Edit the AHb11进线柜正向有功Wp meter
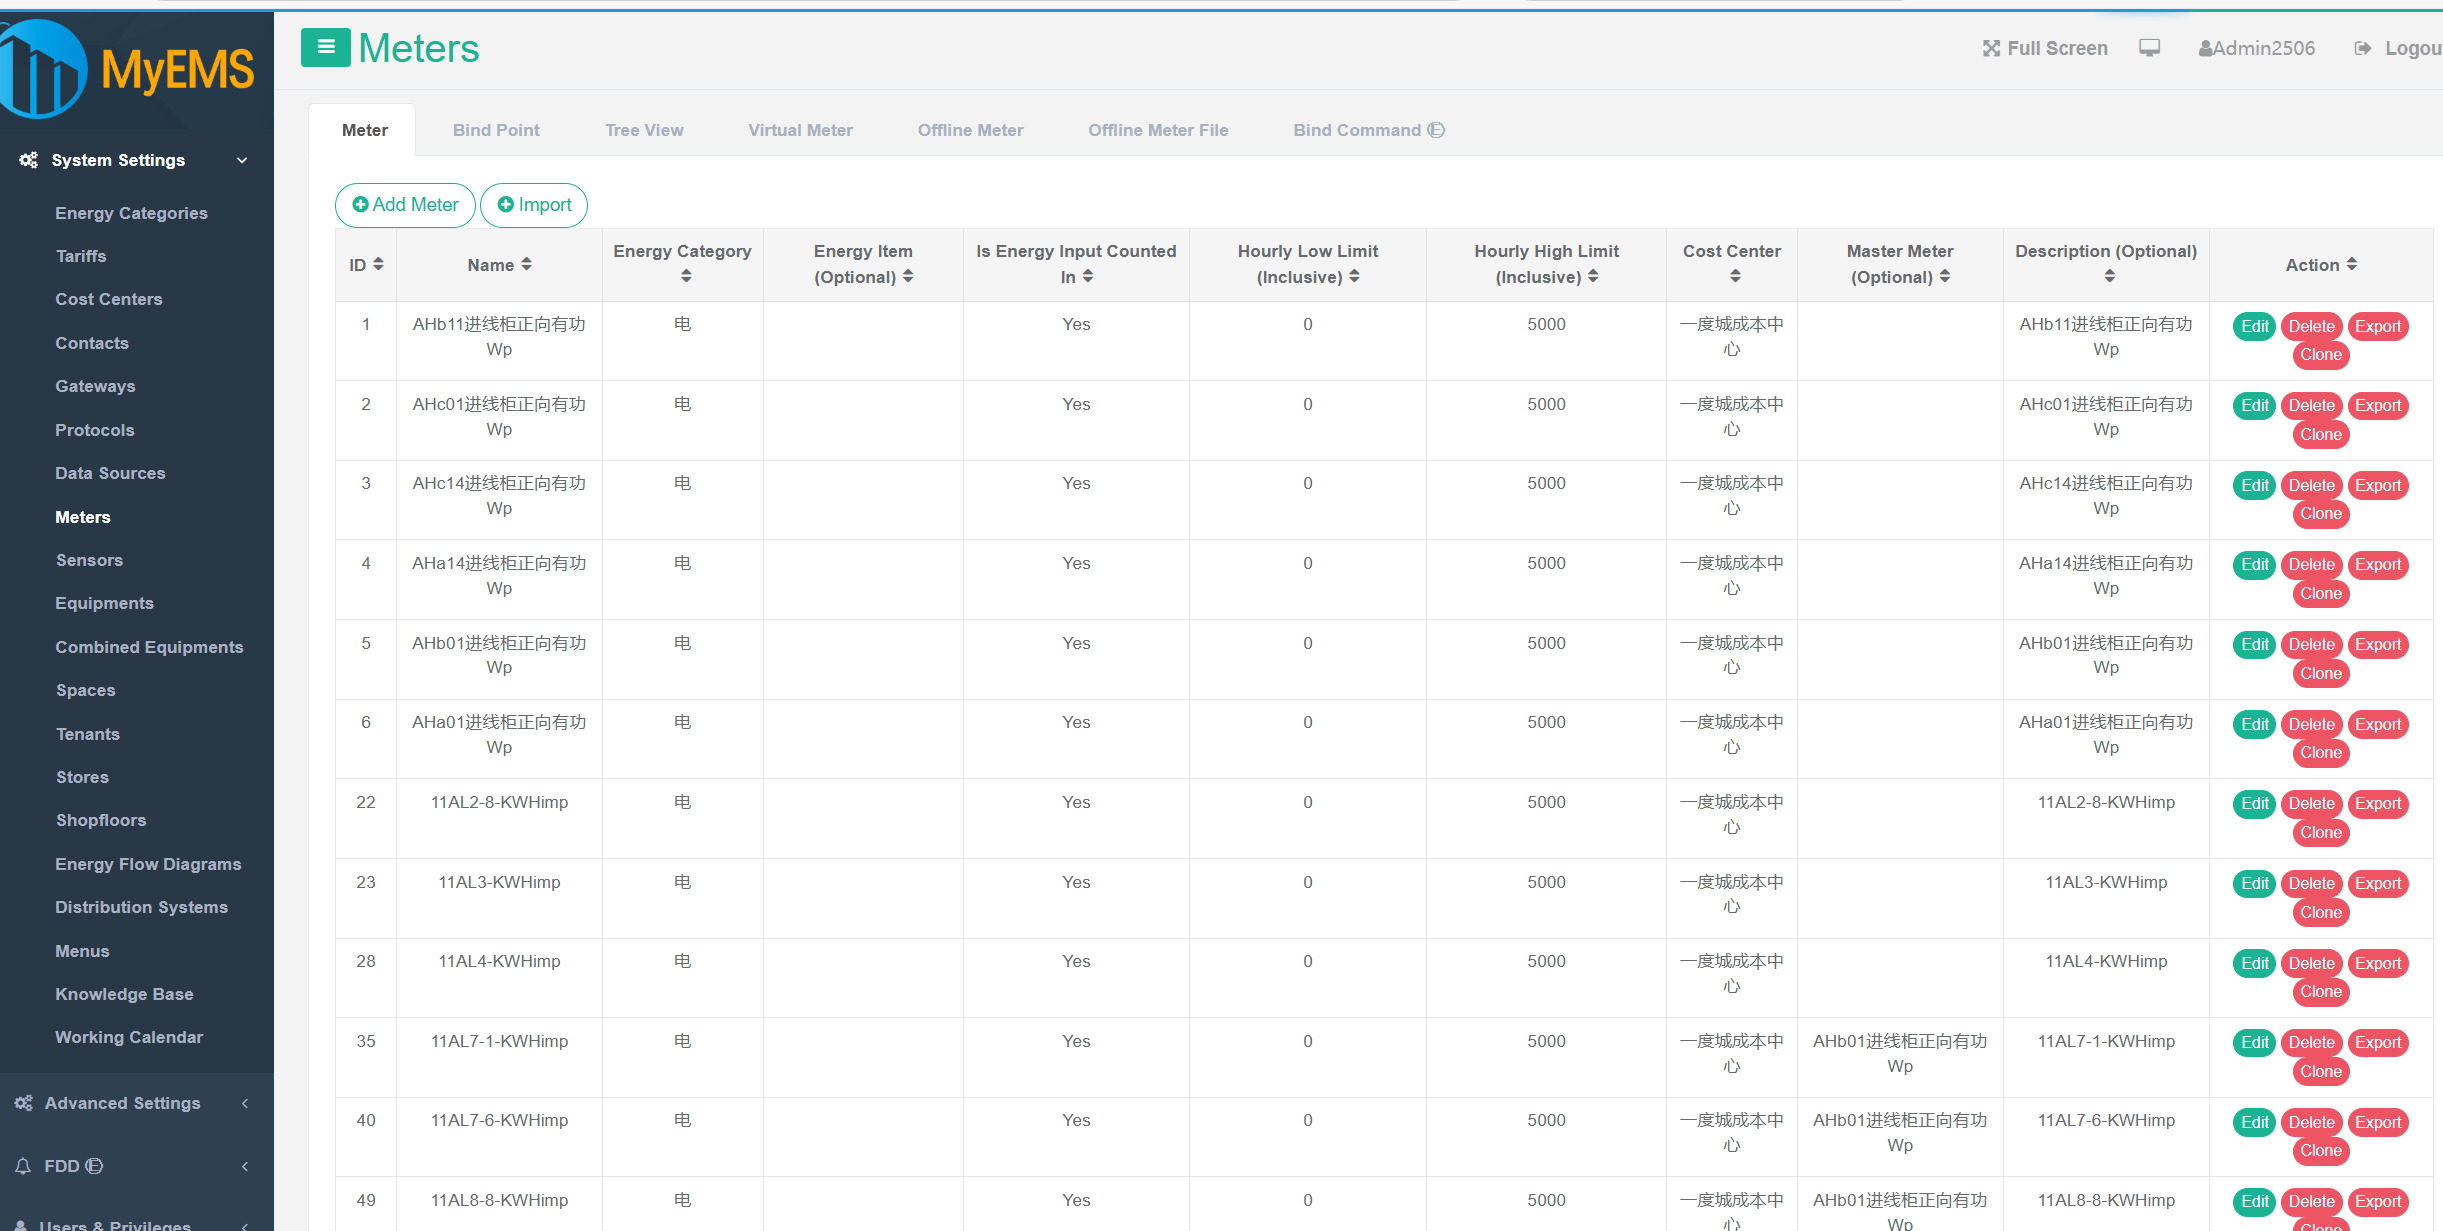 pyautogui.click(x=2254, y=326)
